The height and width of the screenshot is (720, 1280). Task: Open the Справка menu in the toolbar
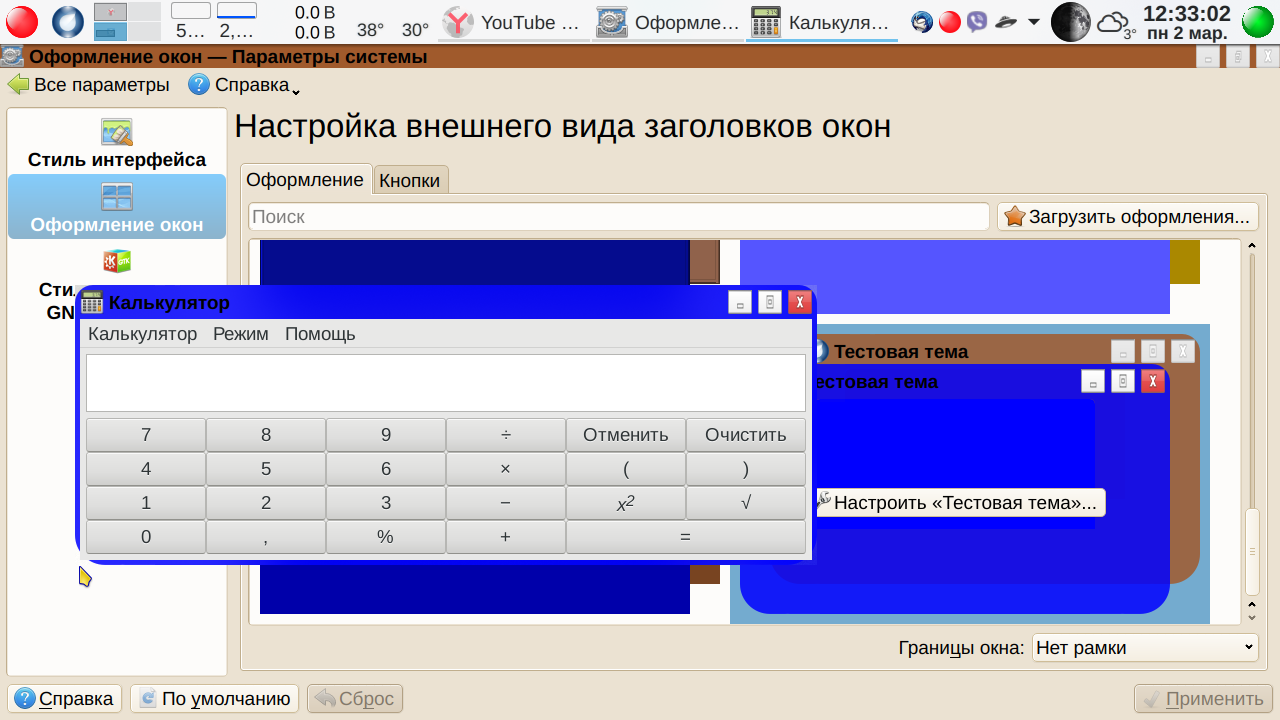(x=245, y=85)
